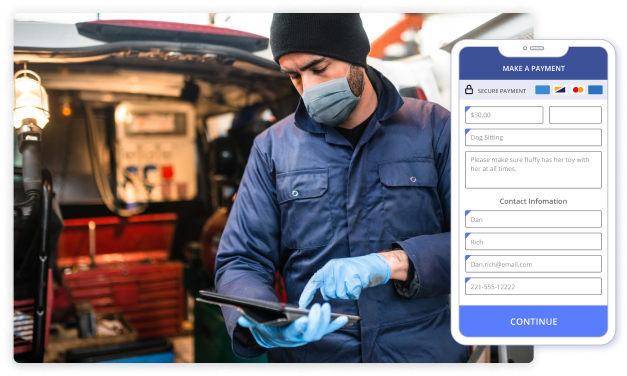Viewport: 627px width, 376px height.
Task: Click the empty field beside the amount
Action: [575, 115]
